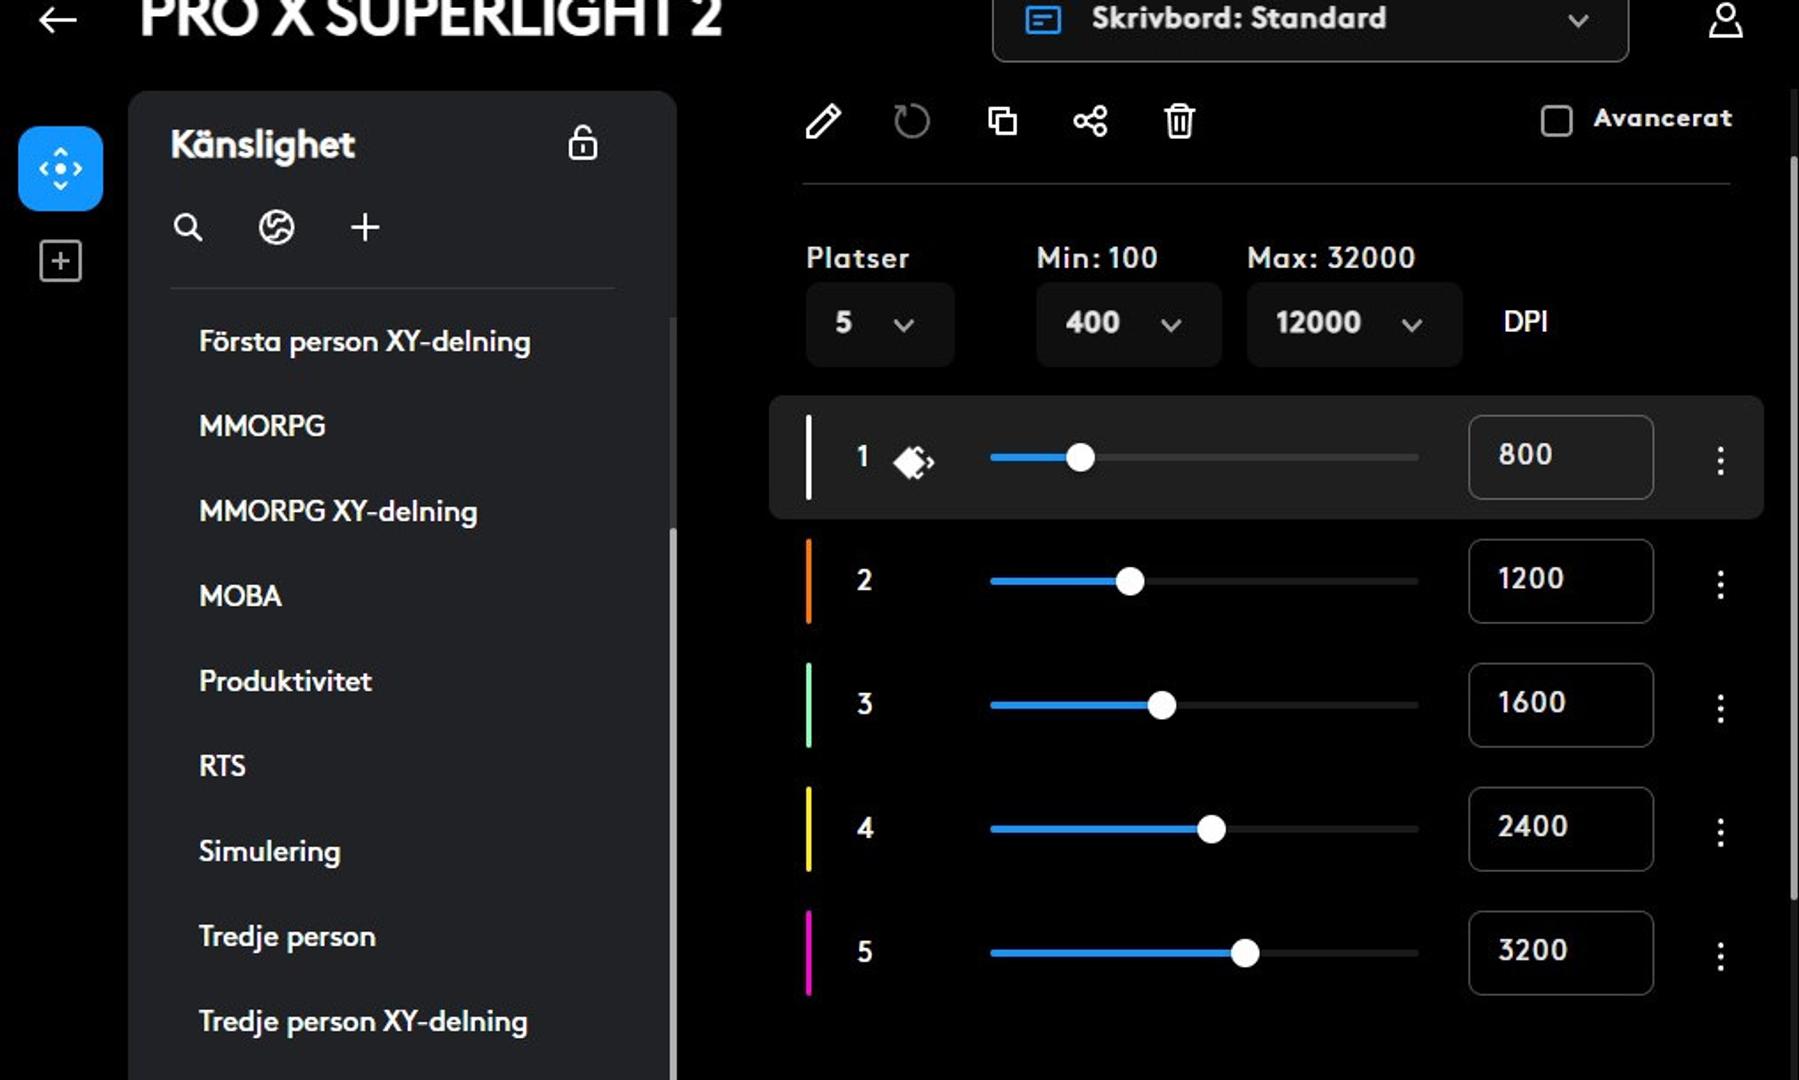The image size is (1799, 1080).
Task: Click the slot 2 DPI slider handle
Action: tap(1130, 581)
